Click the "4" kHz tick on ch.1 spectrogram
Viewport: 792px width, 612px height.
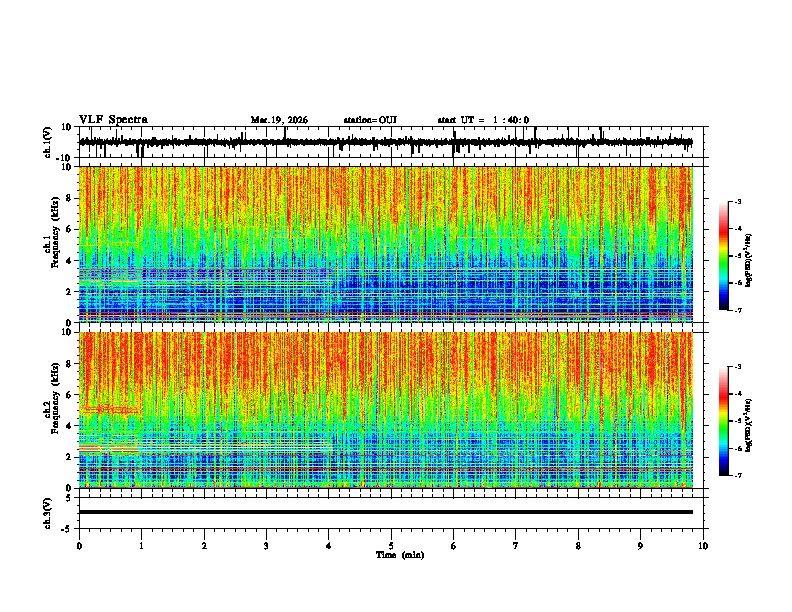(x=70, y=261)
